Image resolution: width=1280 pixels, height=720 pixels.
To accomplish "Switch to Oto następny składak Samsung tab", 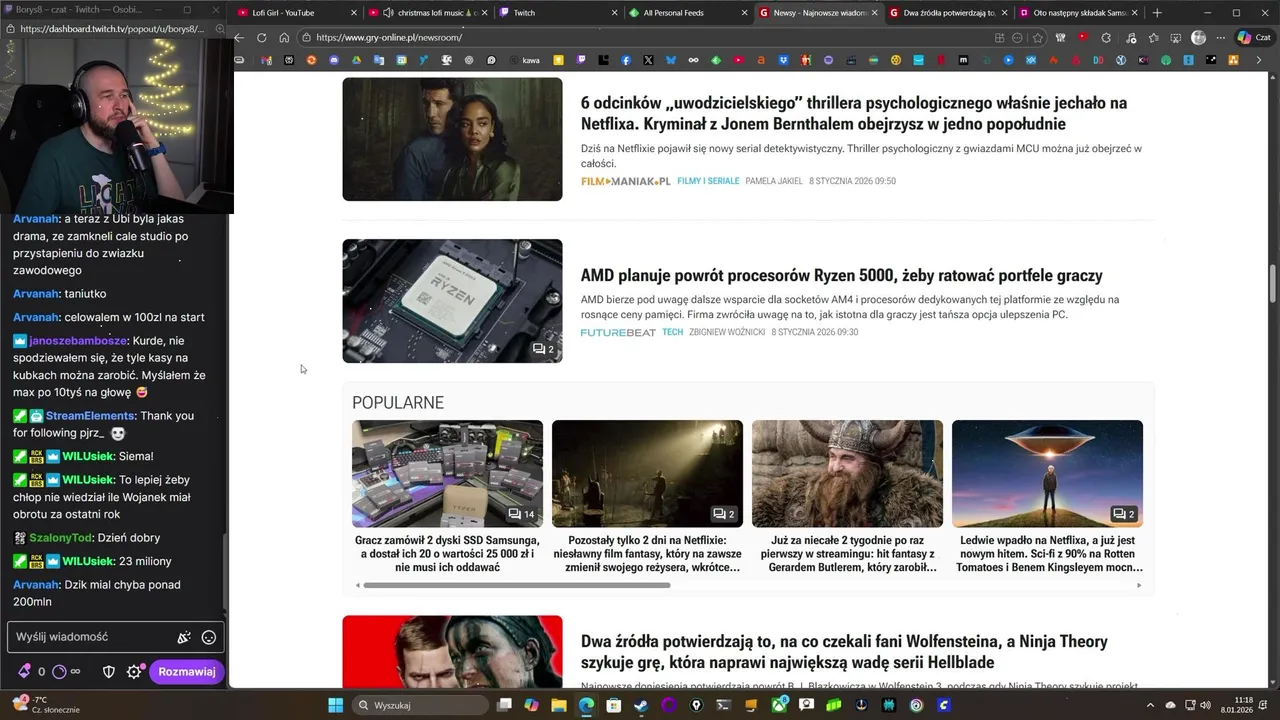I will coord(1078,13).
